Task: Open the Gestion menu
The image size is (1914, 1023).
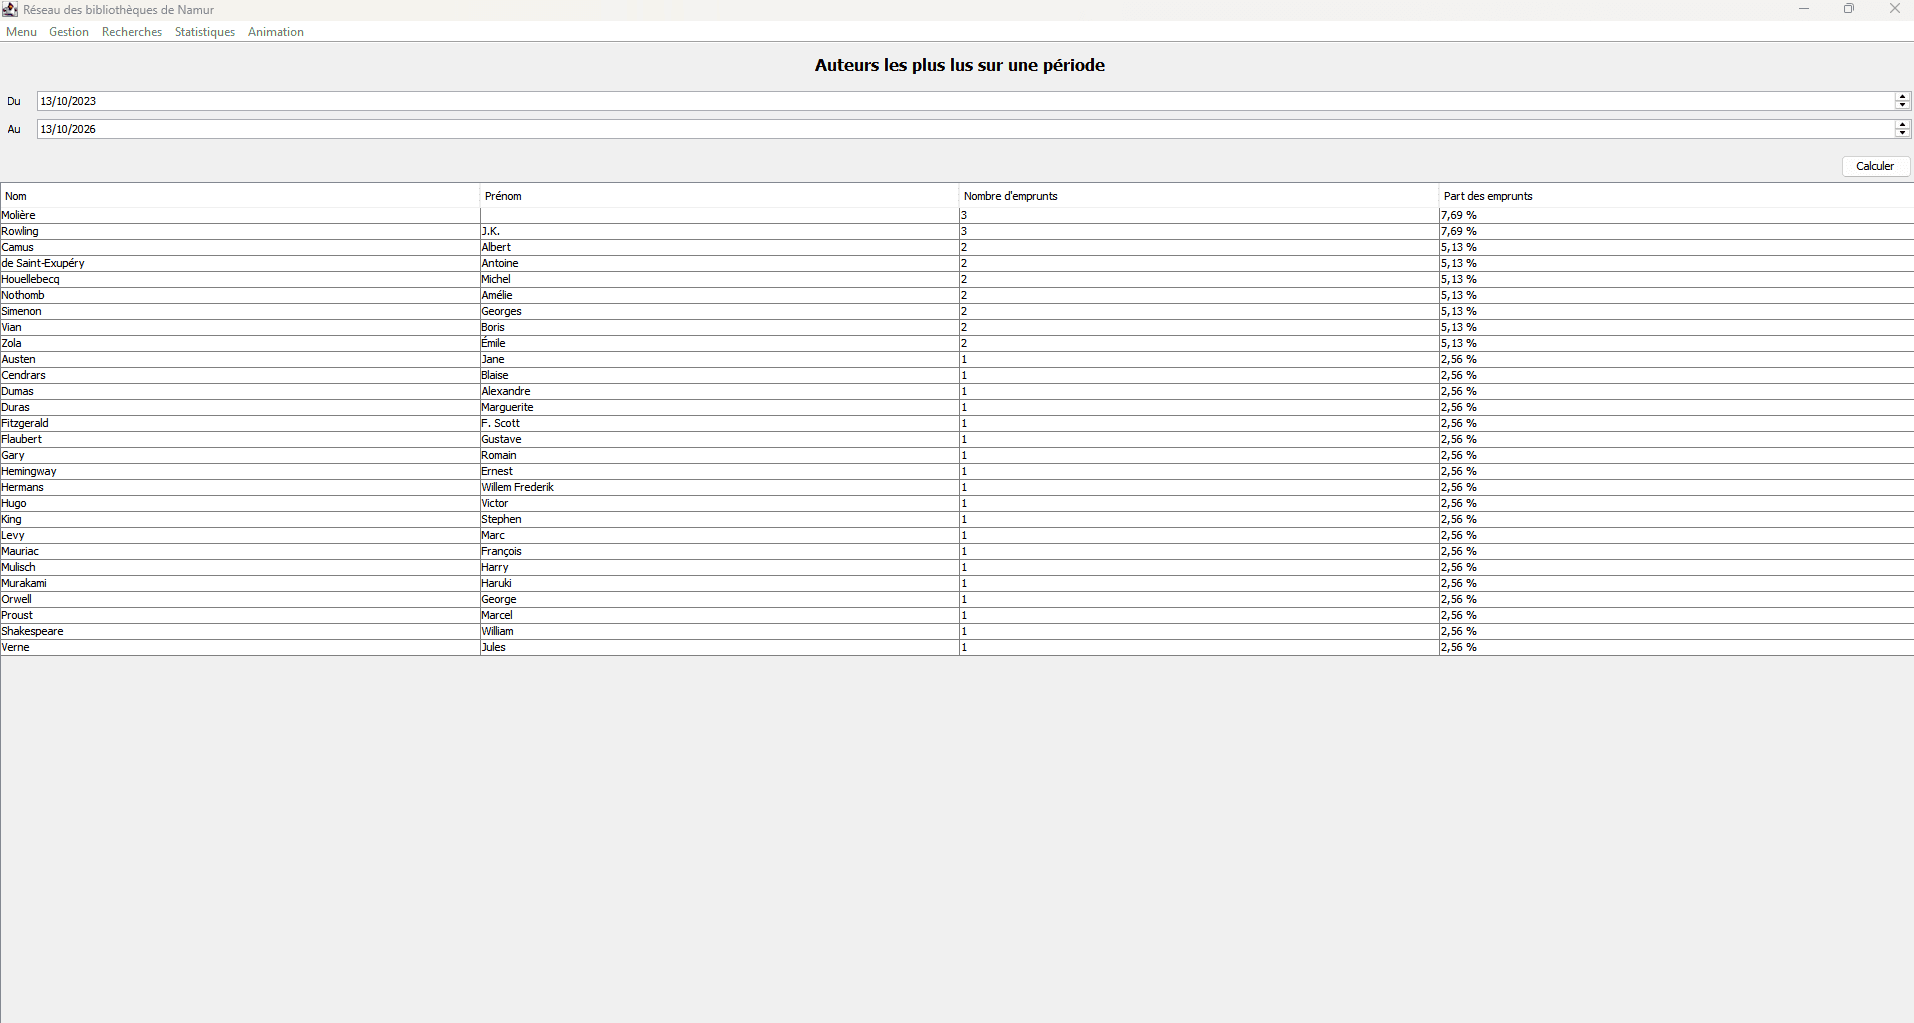Action: pyautogui.click(x=69, y=32)
